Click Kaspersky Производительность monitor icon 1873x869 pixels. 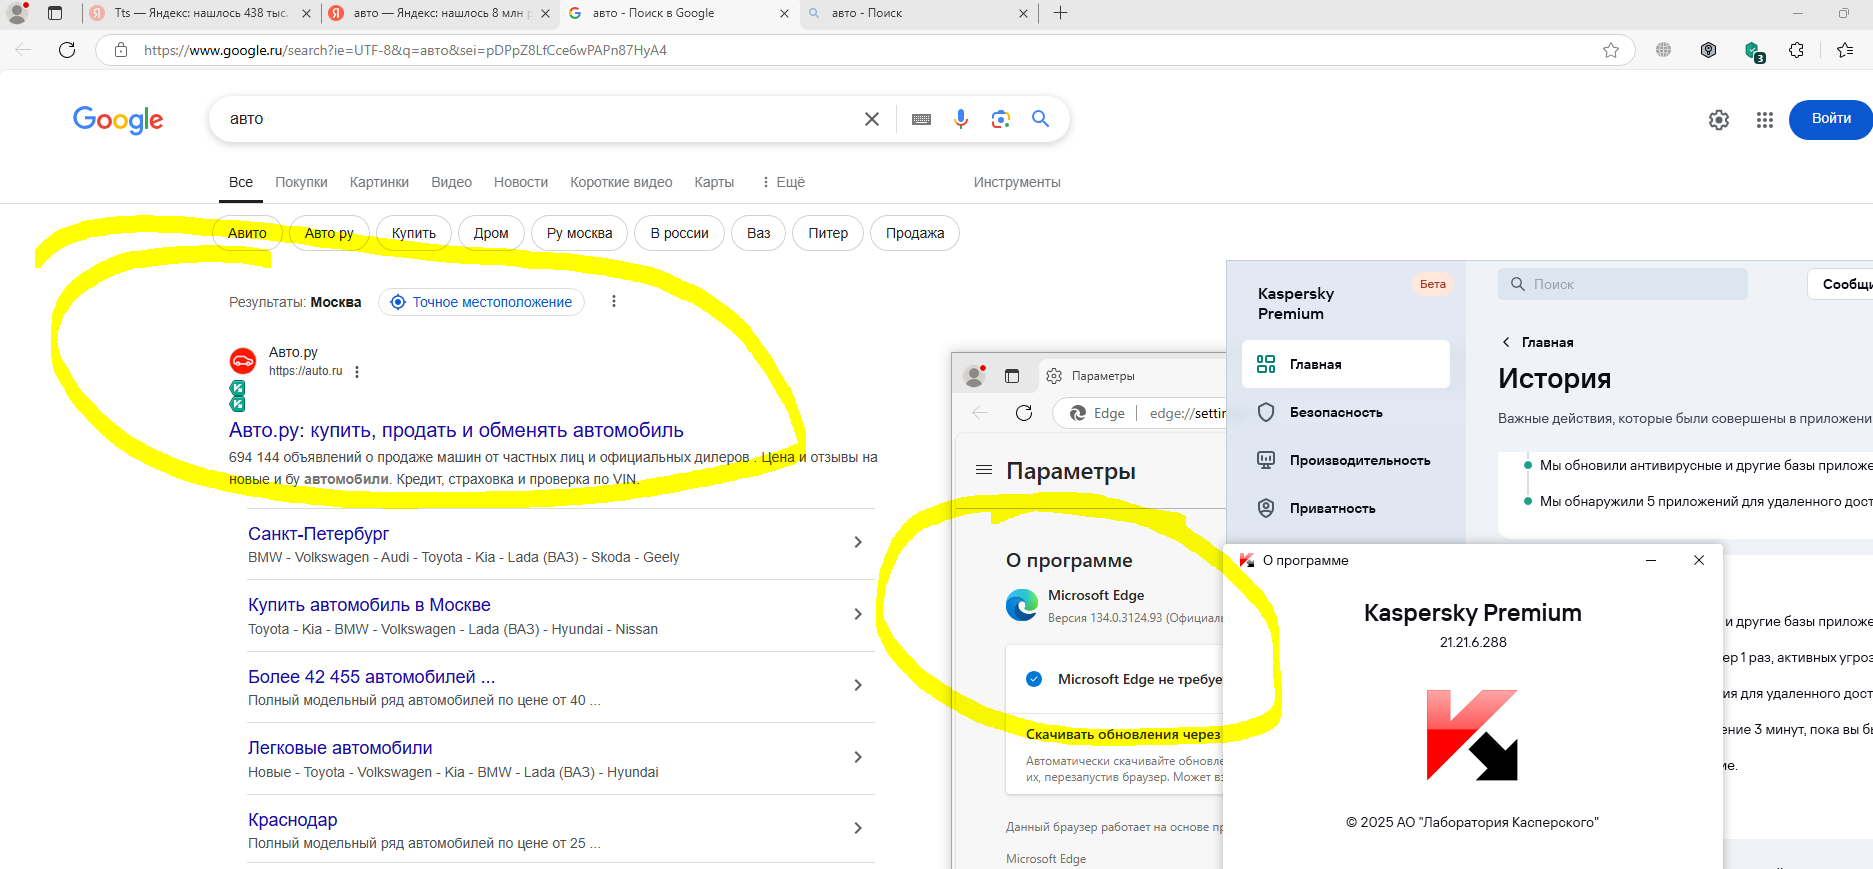click(x=1266, y=460)
